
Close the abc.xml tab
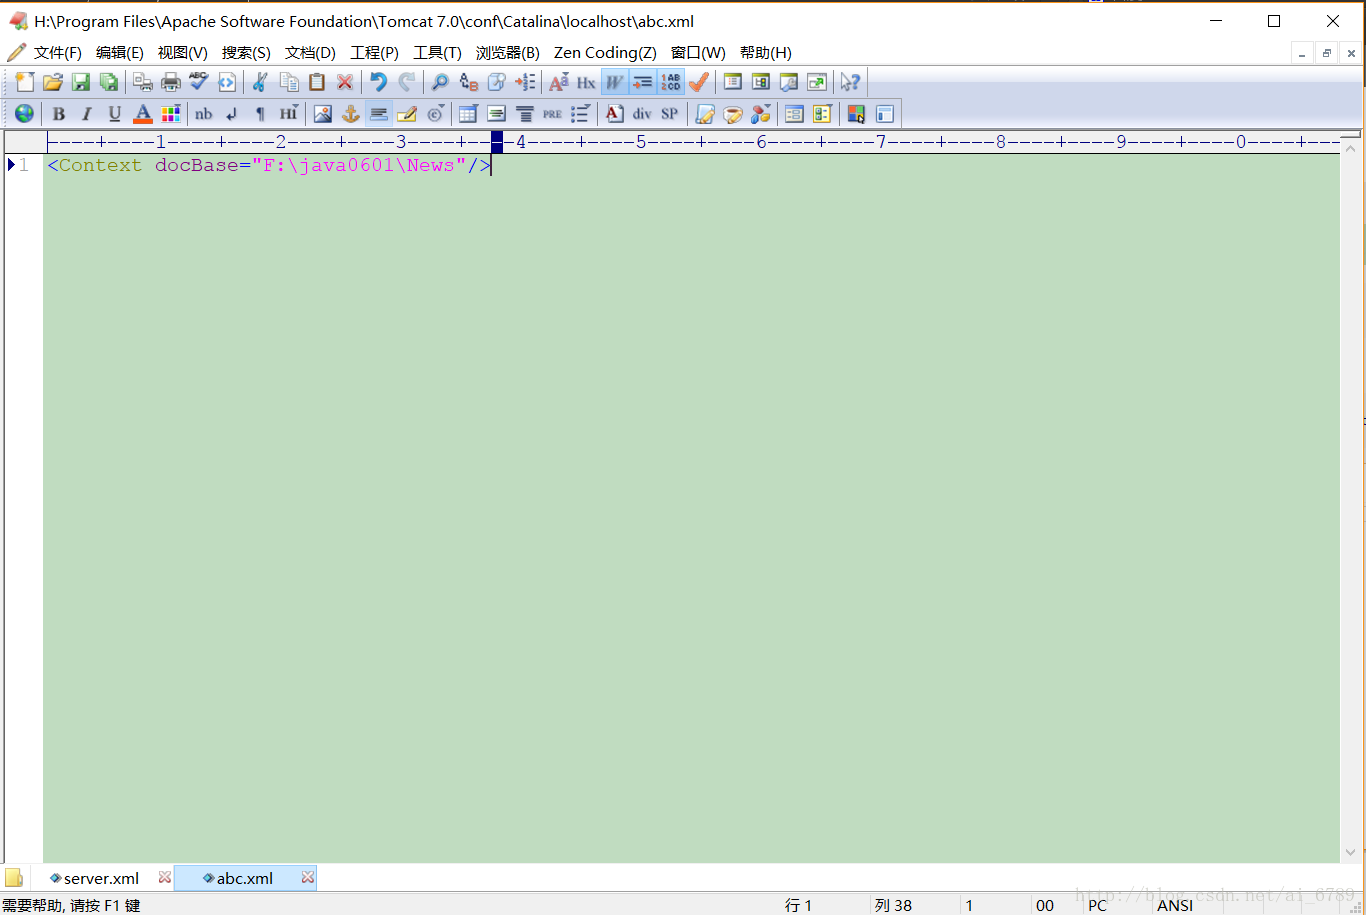coord(308,878)
